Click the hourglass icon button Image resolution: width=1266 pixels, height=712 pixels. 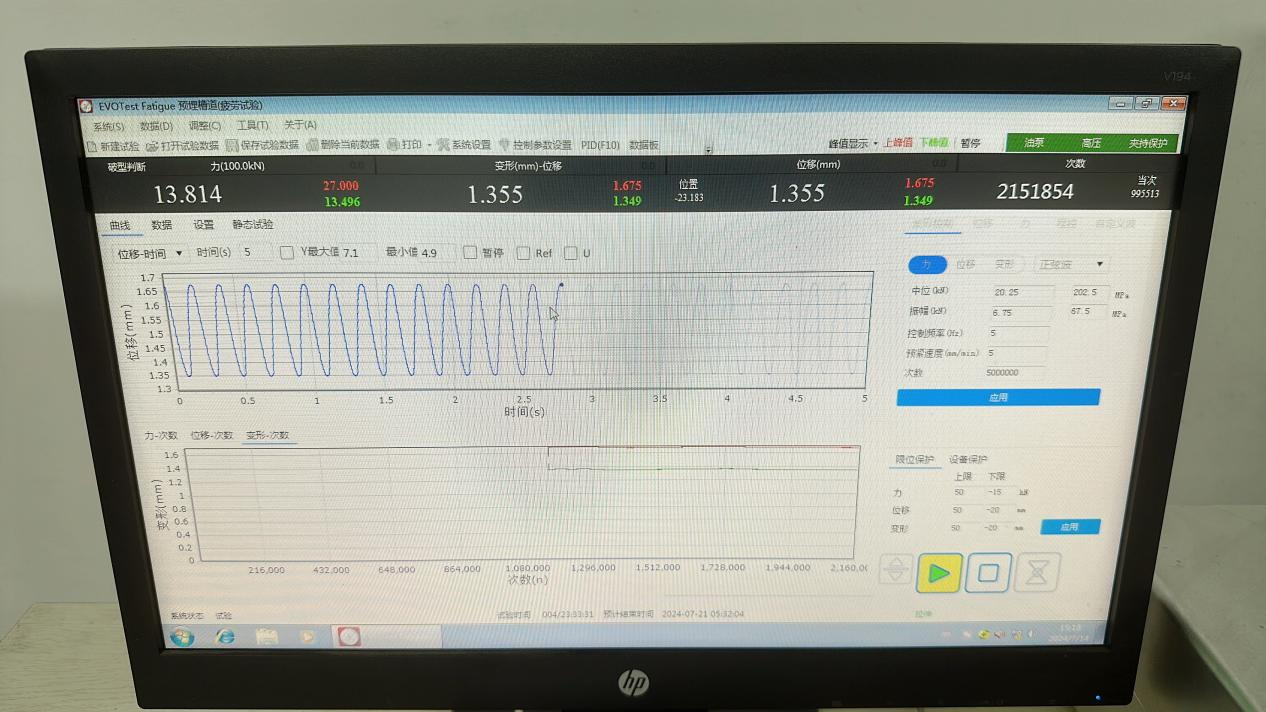coord(1039,573)
